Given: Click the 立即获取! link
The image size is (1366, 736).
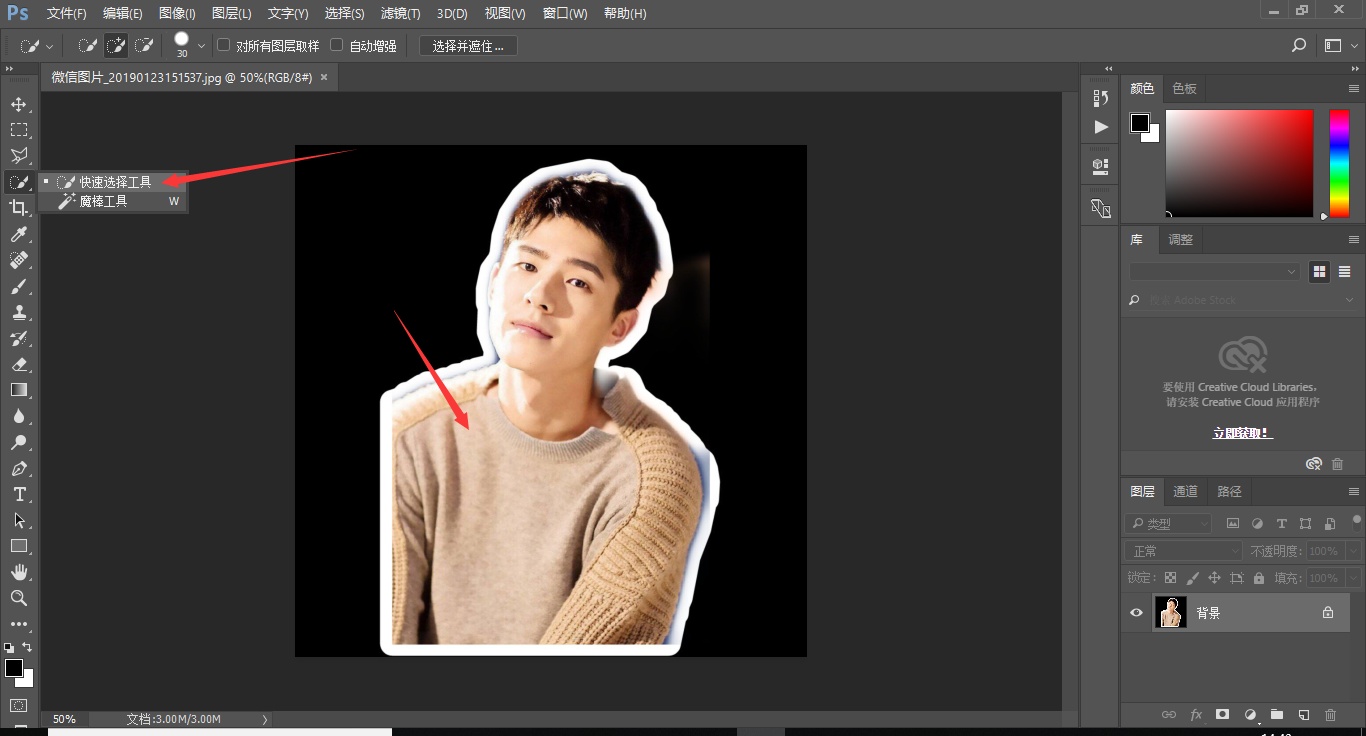Looking at the screenshot, I should point(1242,433).
